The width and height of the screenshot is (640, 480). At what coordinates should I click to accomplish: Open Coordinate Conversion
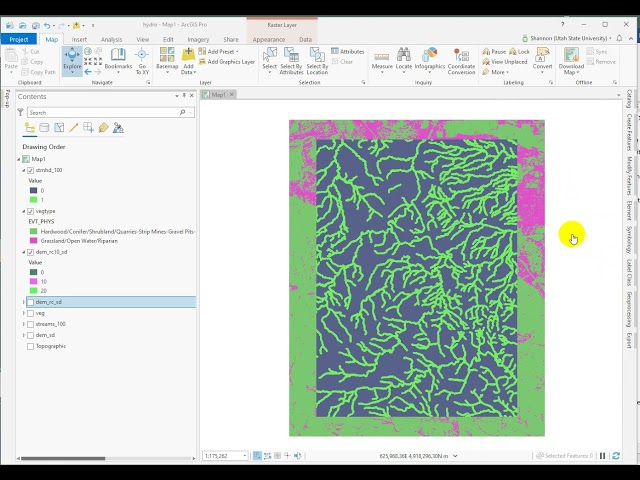(x=461, y=61)
